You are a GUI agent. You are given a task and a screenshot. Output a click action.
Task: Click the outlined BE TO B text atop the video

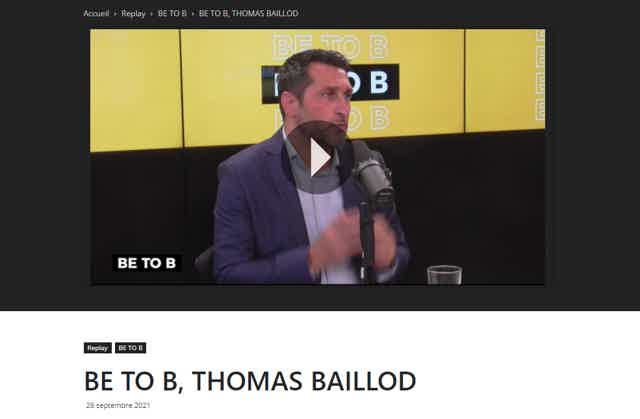330,47
